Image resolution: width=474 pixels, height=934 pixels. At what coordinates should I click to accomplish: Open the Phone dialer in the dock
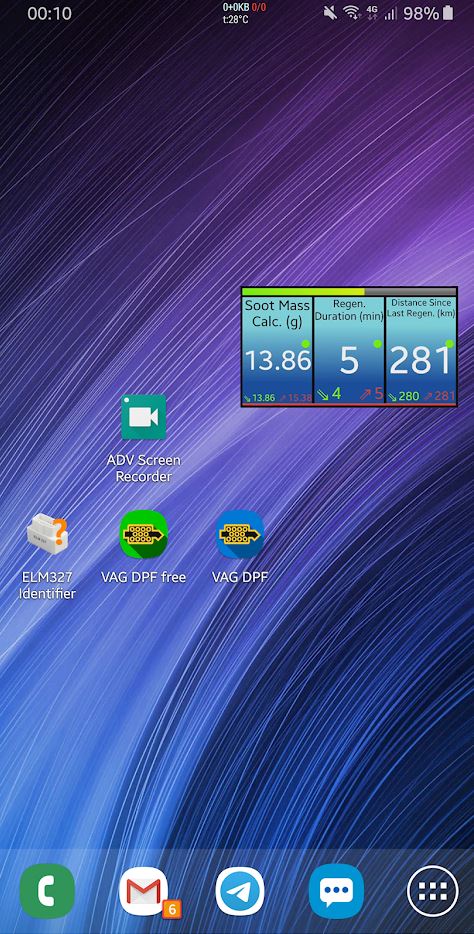[x=47, y=891]
